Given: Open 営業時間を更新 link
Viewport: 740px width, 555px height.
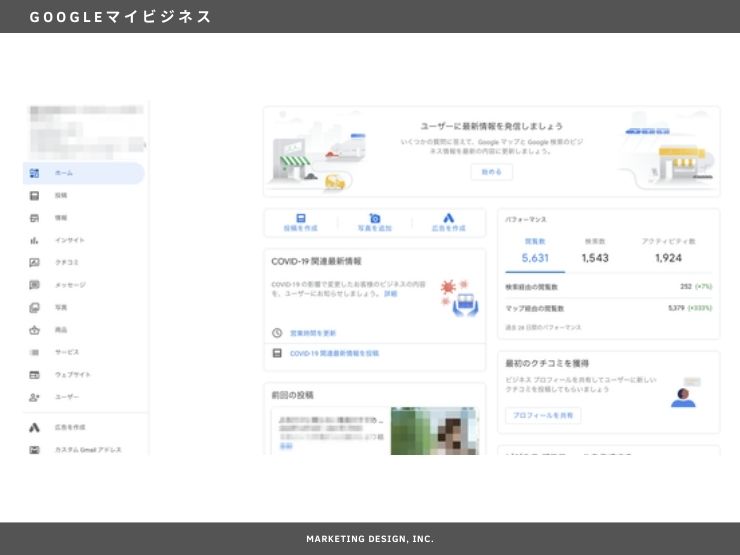Looking at the screenshot, I should 313,332.
